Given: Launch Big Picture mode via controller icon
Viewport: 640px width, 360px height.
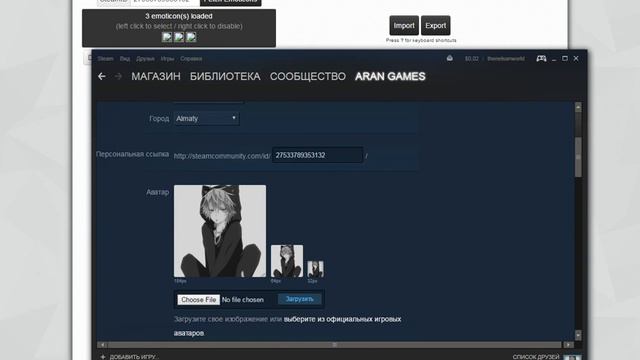Looking at the screenshot, I should pos(541,58).
